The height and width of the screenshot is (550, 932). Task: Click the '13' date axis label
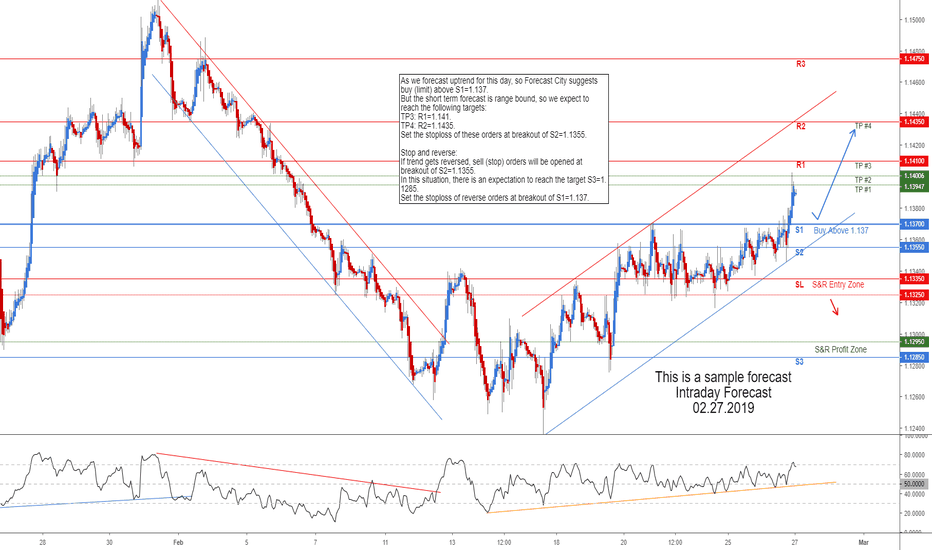[452, 542]
